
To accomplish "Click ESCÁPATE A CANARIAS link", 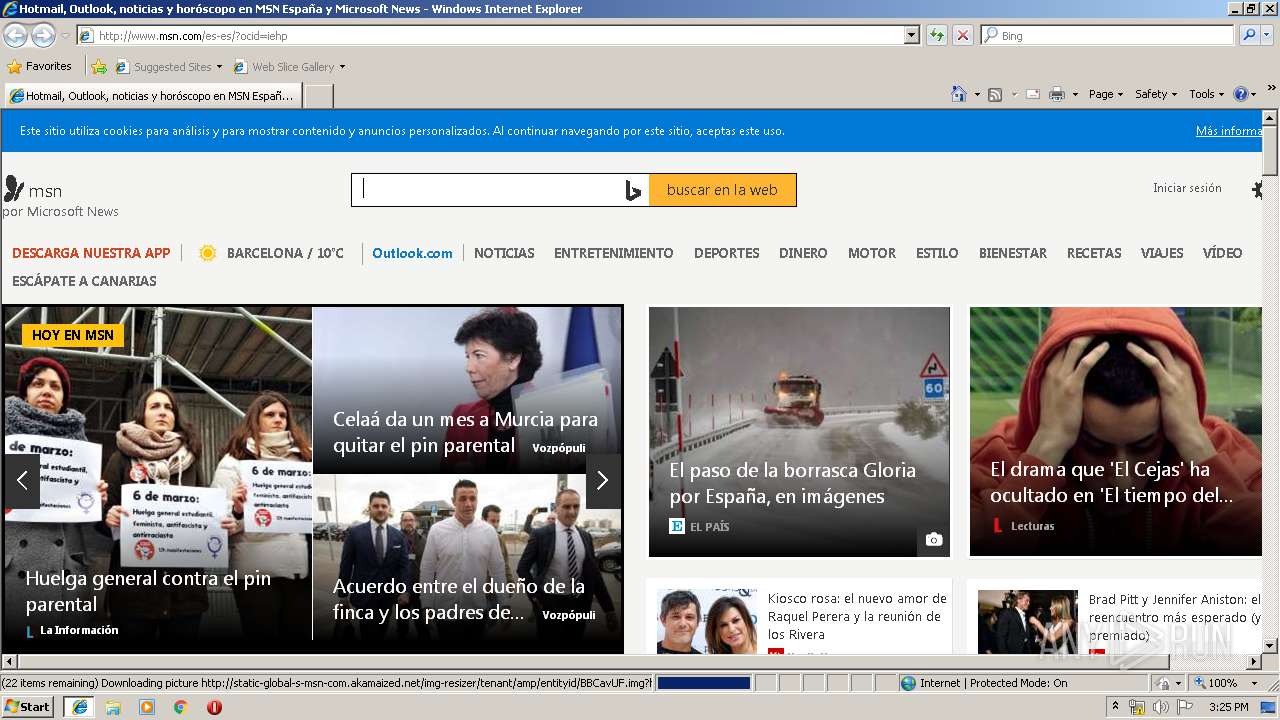I will point(84,281).
